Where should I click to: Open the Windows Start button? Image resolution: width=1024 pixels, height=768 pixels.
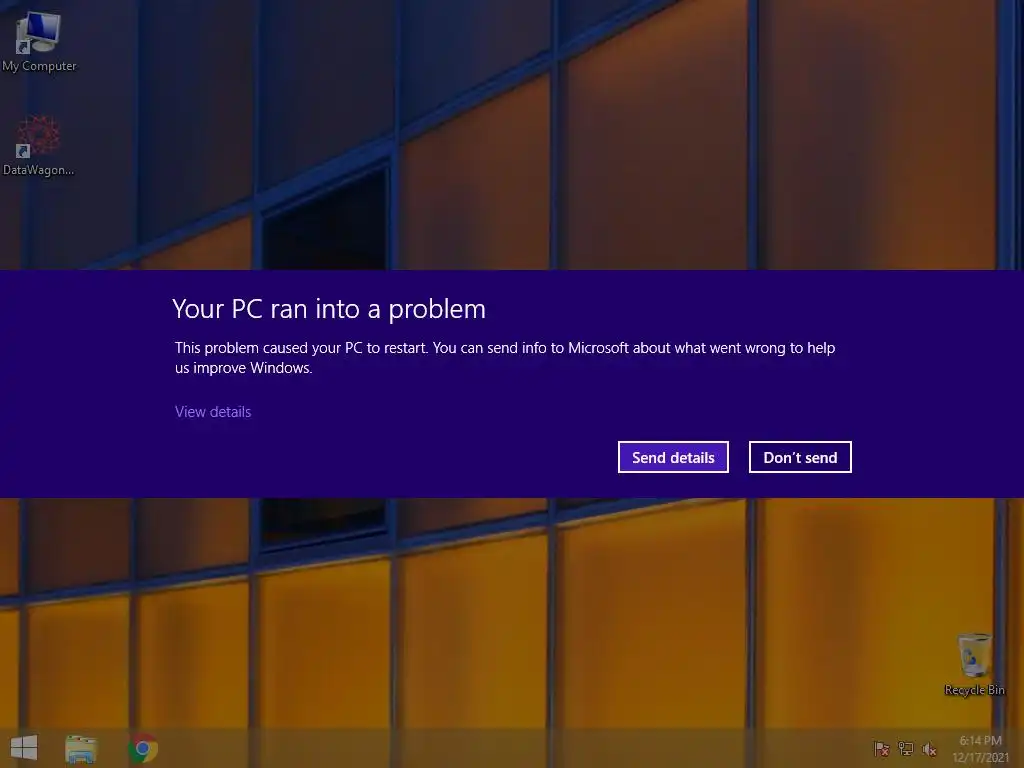24,748
